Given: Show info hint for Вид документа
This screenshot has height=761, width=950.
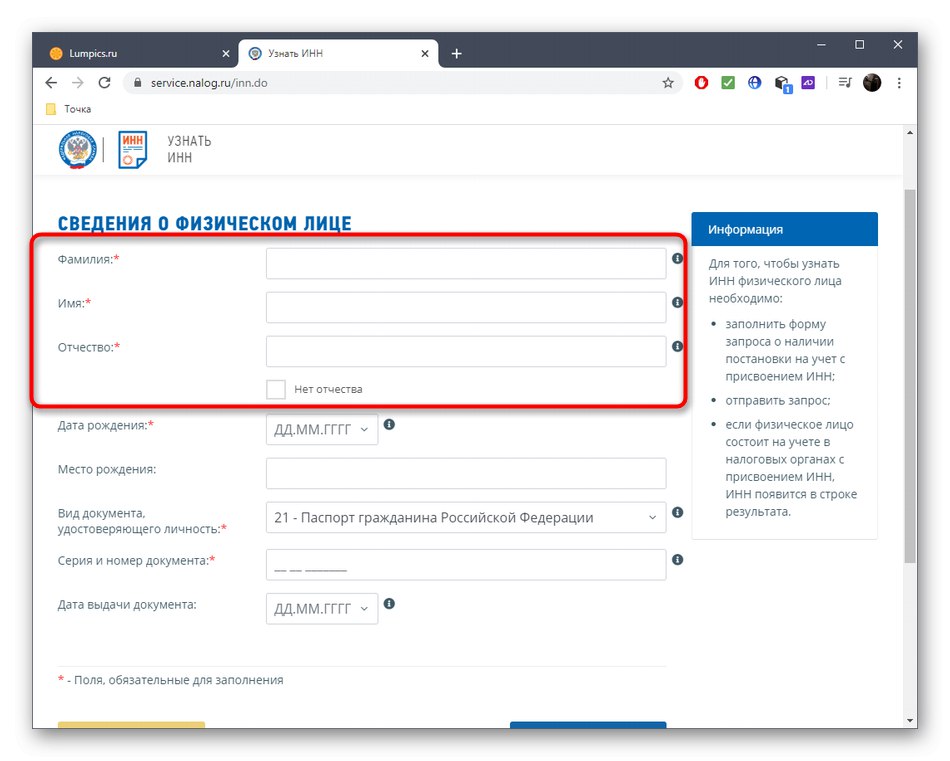Looking at the screenshot, I should coord(677,512).
